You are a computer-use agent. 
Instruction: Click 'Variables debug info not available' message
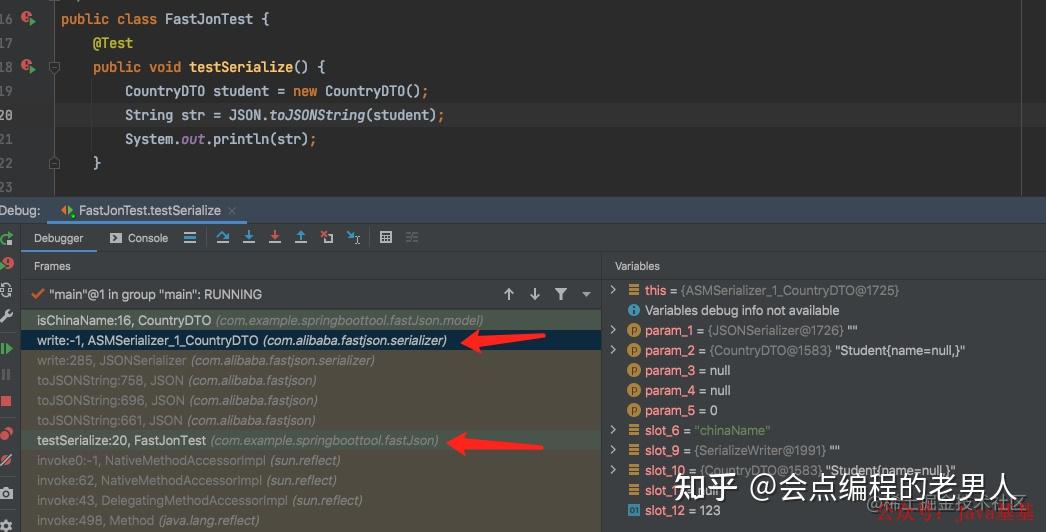742,310
